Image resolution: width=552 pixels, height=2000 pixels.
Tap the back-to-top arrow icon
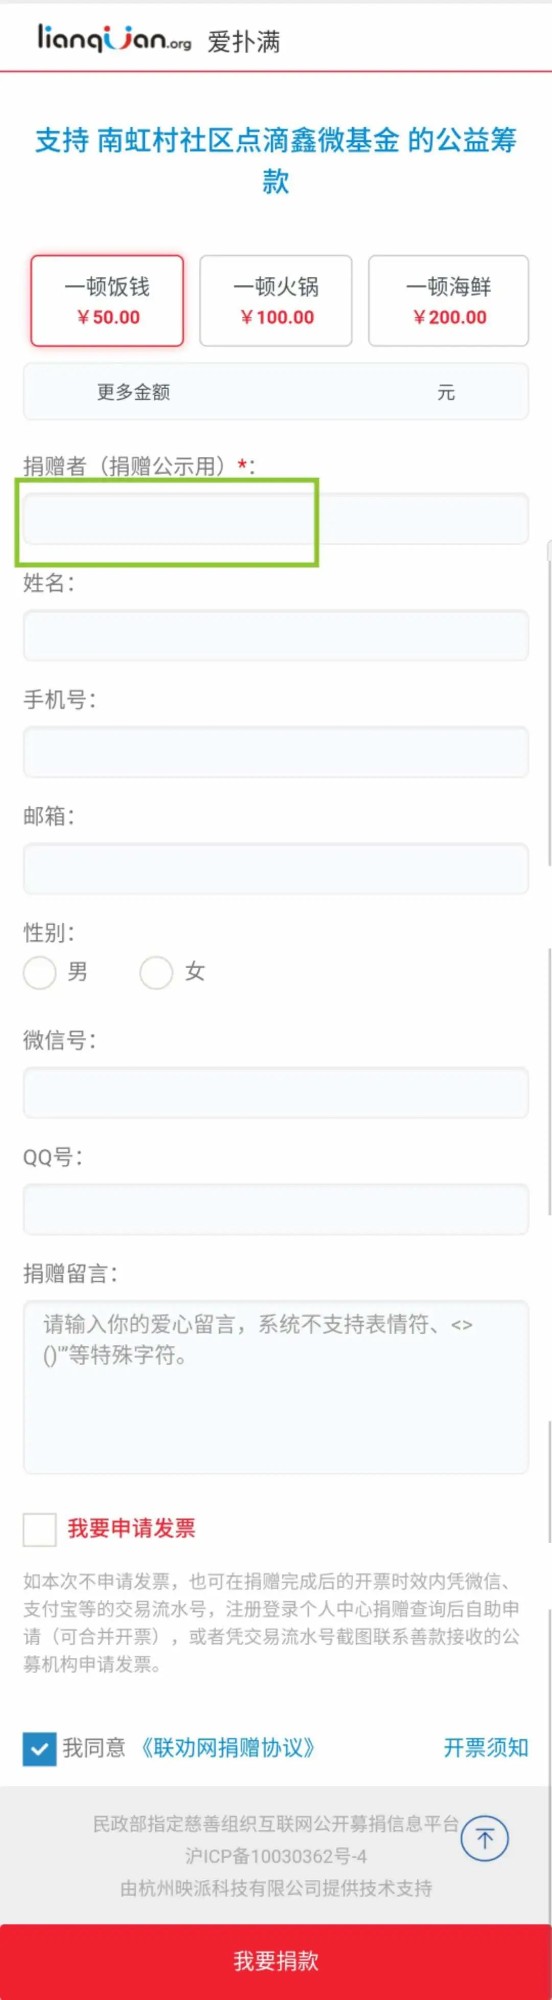pyautogui.click(x=485, y=1838)
